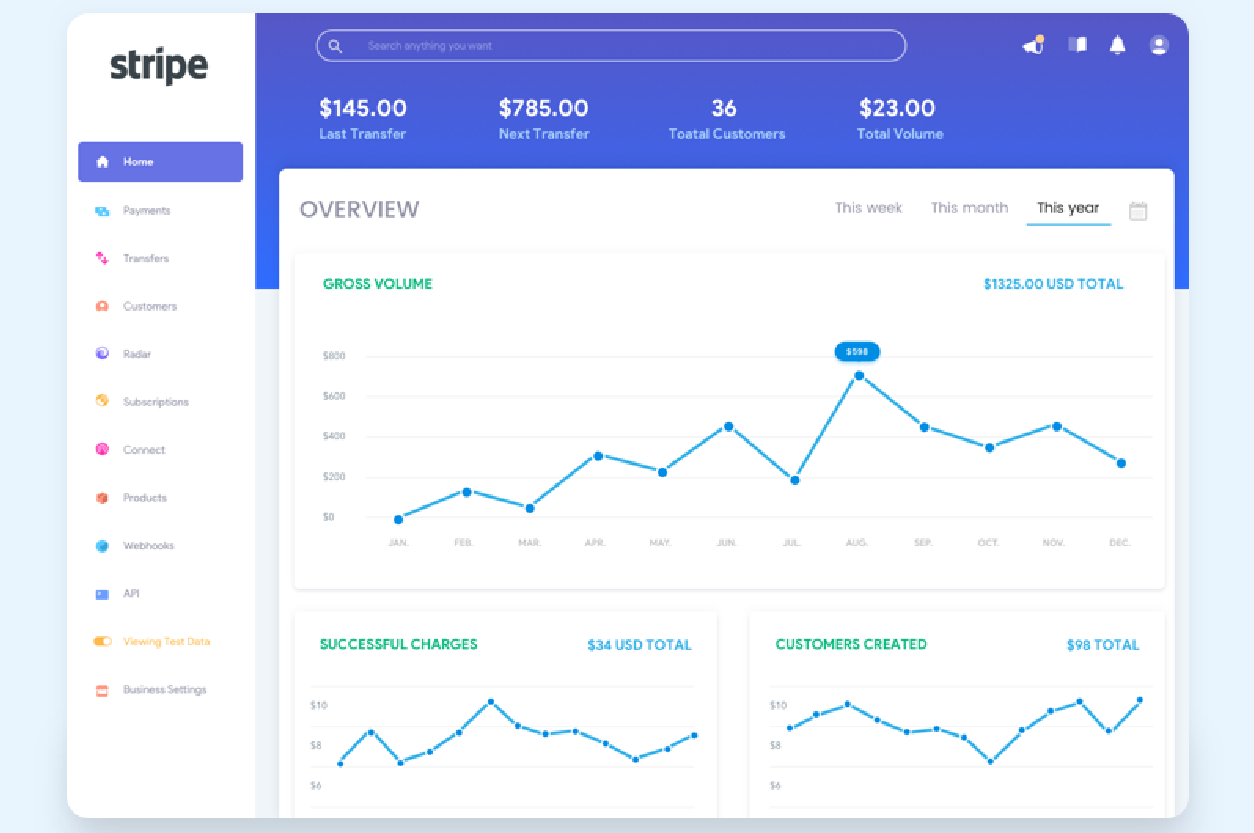Click the Webhooks icon in sidebar
Screen dimensions: 1254x833
click(102, 546)
